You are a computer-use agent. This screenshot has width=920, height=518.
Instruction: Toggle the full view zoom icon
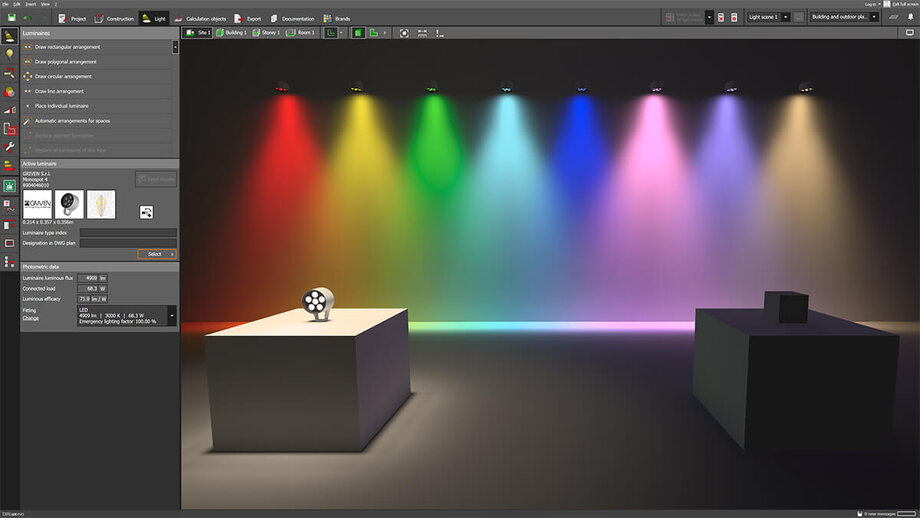[404, 33]
